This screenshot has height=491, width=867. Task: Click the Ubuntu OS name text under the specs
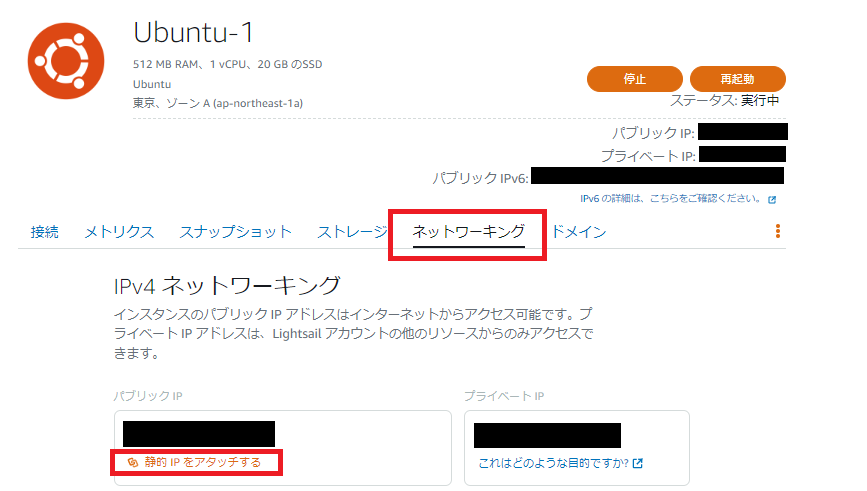click(x=152, y=84)
